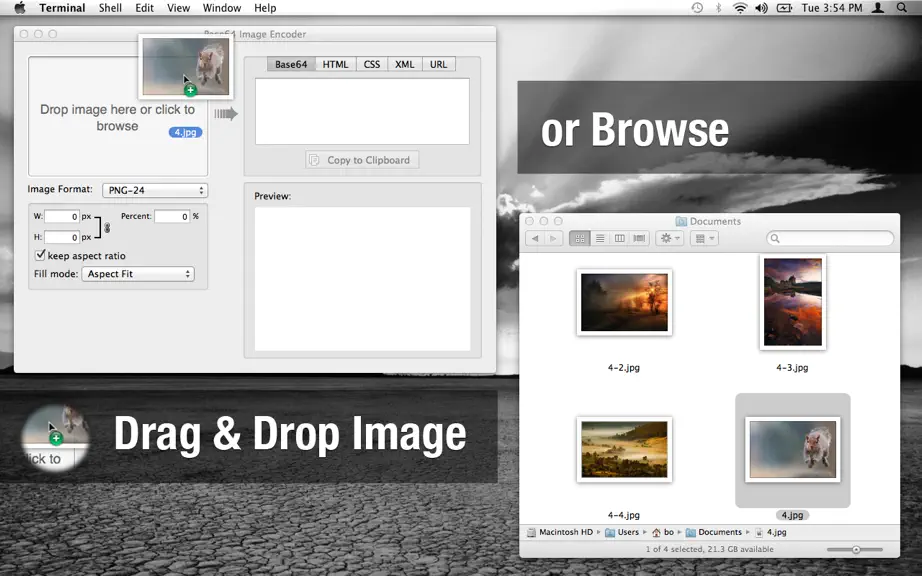Switch Finder to list view
Image resolution: width=922 pixels, height=576 pixels.
click(x=600, y=238)
